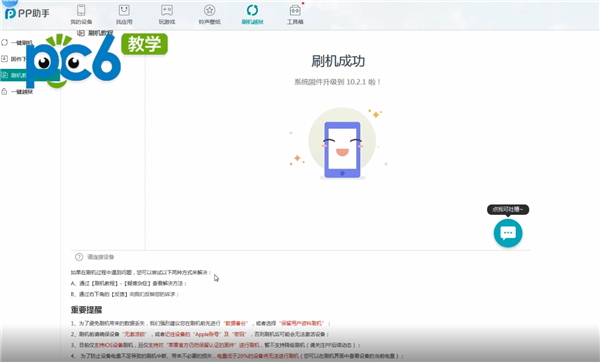This screenshot has height=362, width=600.
Task: Click the 点我可吐槽 tooltip label
Action: tap(508, 209)
